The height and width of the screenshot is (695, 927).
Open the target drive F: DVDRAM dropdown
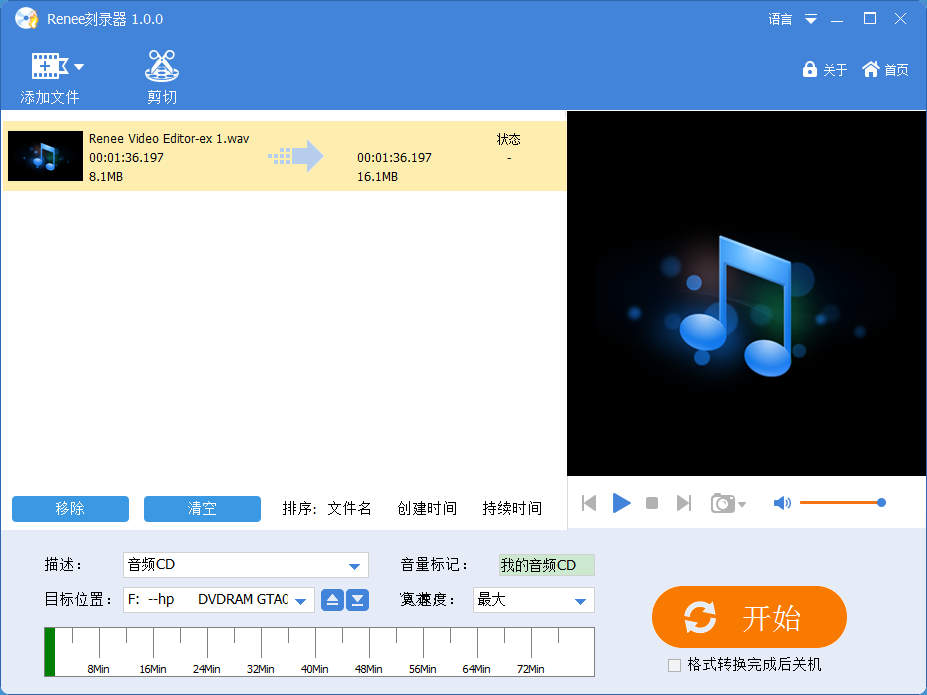(218, 600)
